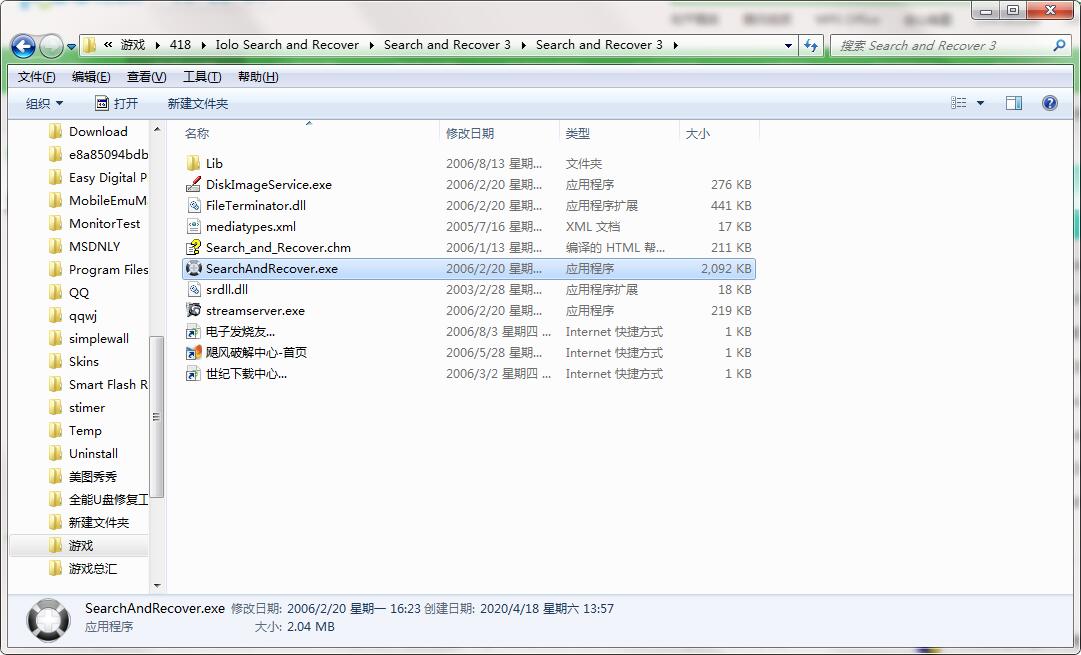Viewport: 1081px width, 655px height.
Task: Toggle the preview pane icon
Action: pyautogui.click(x=1013, y=103)
